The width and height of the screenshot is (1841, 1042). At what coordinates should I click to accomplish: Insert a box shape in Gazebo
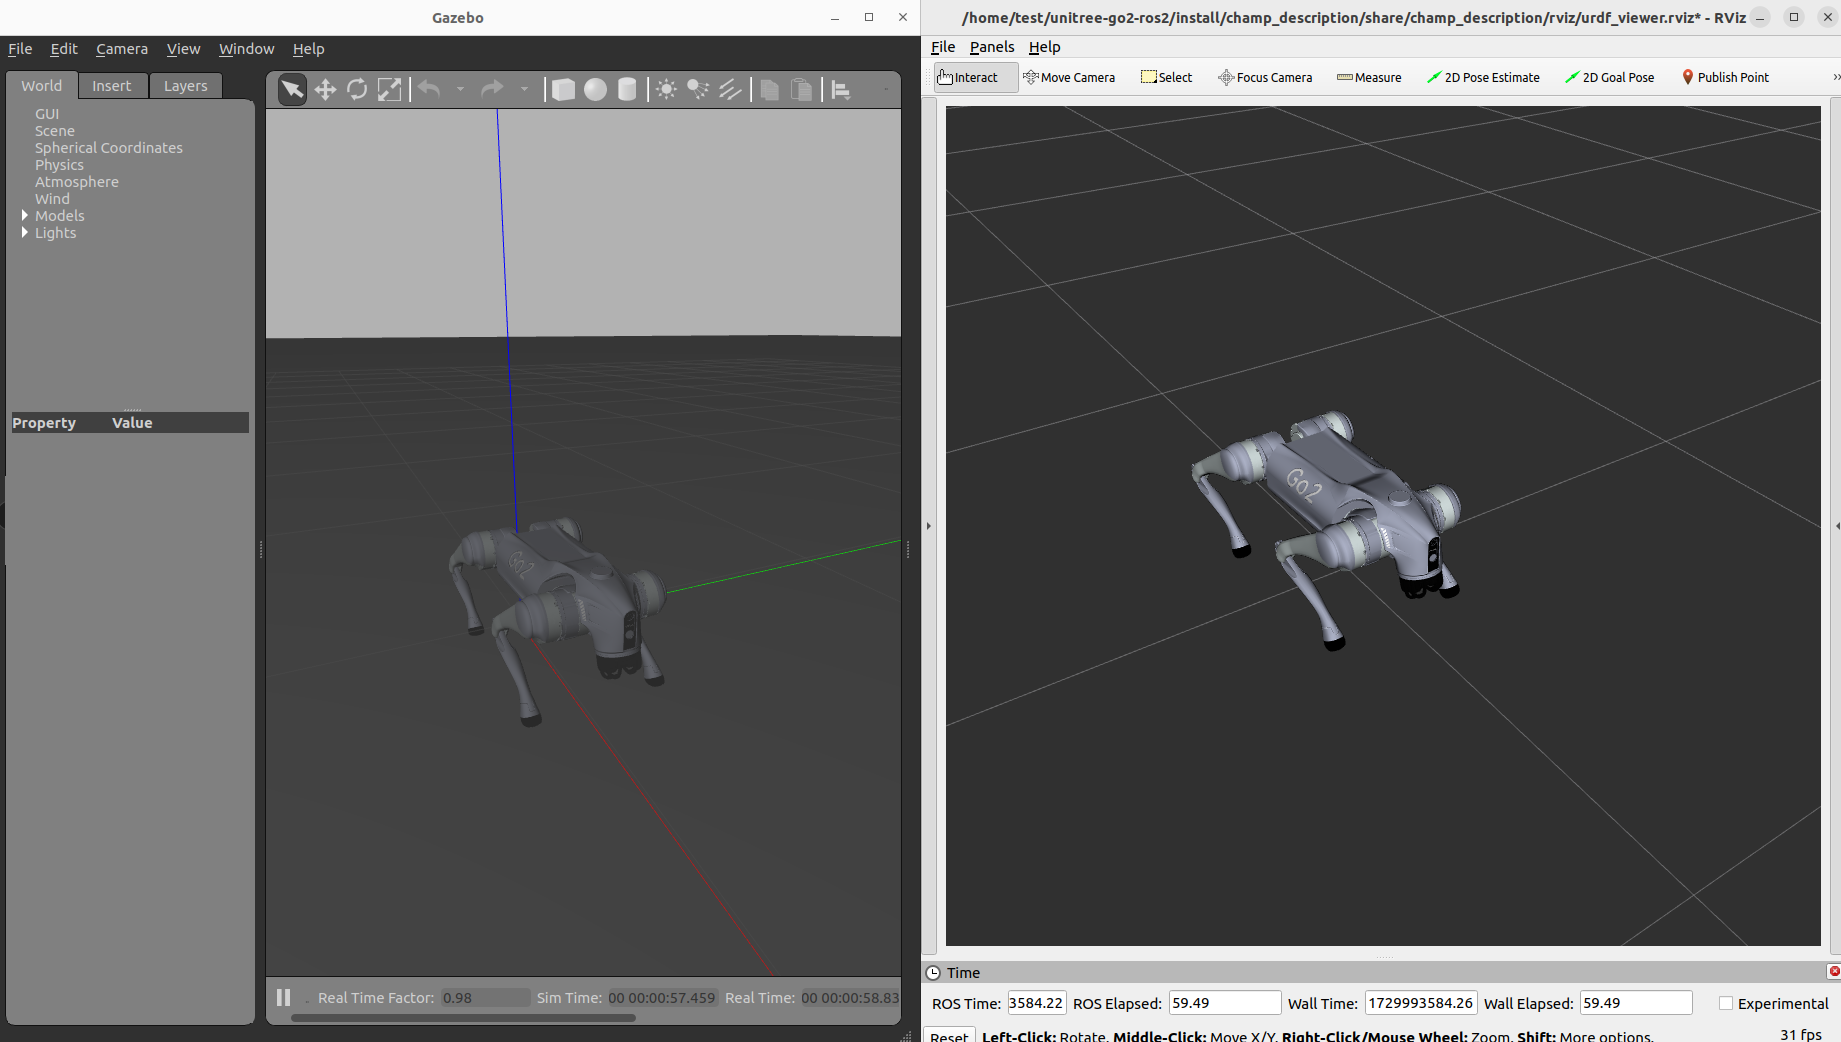coord(563,90)
